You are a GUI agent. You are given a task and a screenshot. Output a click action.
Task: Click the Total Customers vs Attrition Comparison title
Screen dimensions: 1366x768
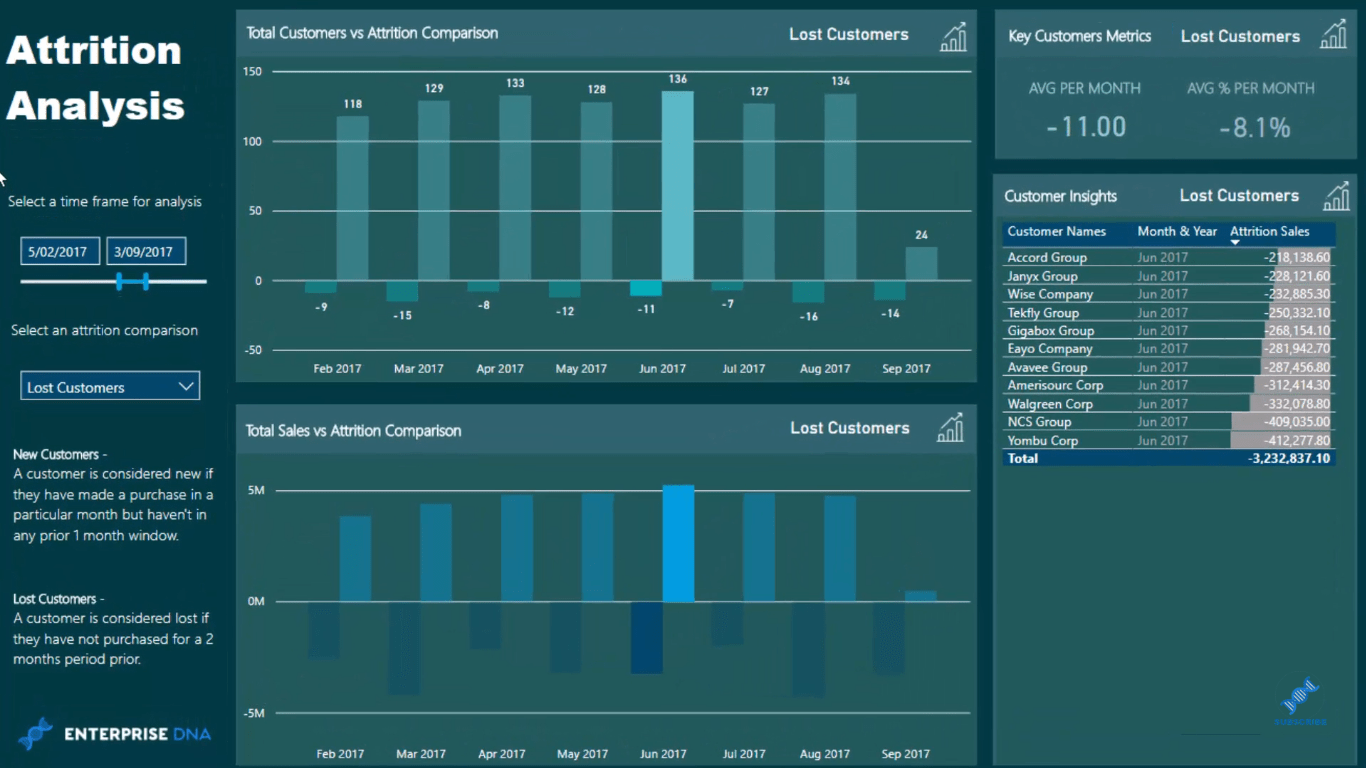pos(372,33)
